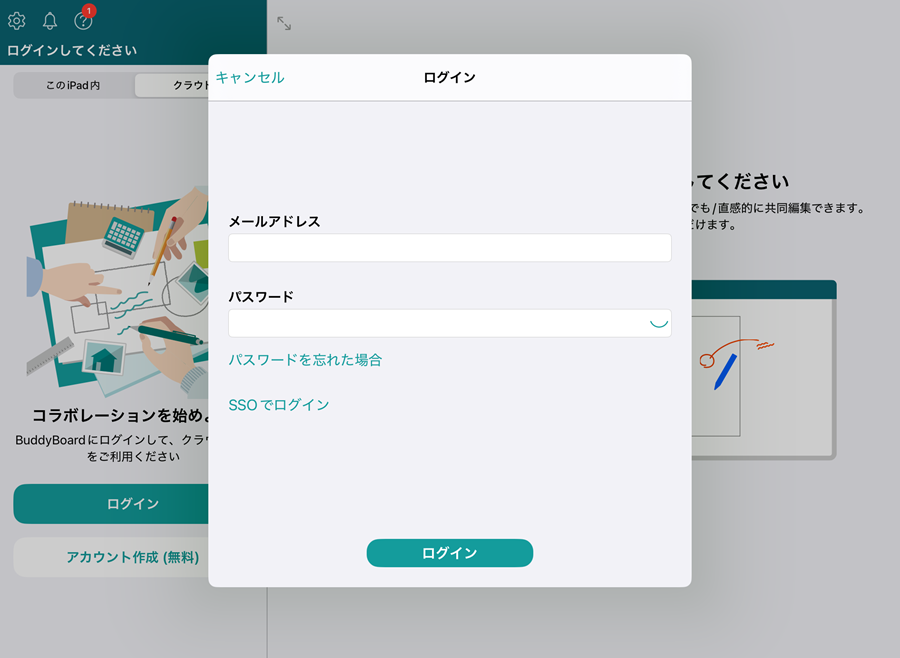Focus the パスワード input field
900x658 pixels.
click(x=435, y=323)
